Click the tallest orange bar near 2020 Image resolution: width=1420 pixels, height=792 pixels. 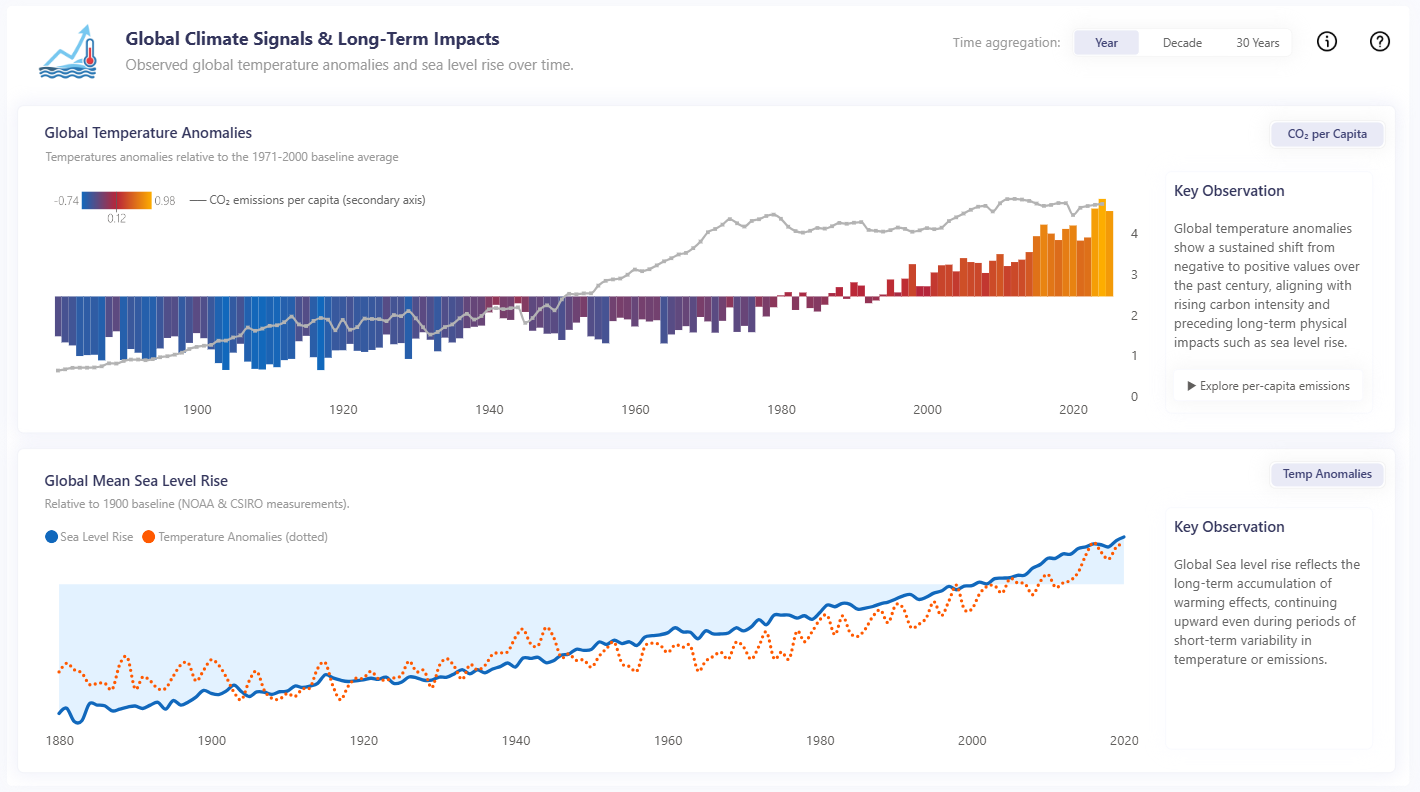pyautogui.click(x=1101, y=247)
